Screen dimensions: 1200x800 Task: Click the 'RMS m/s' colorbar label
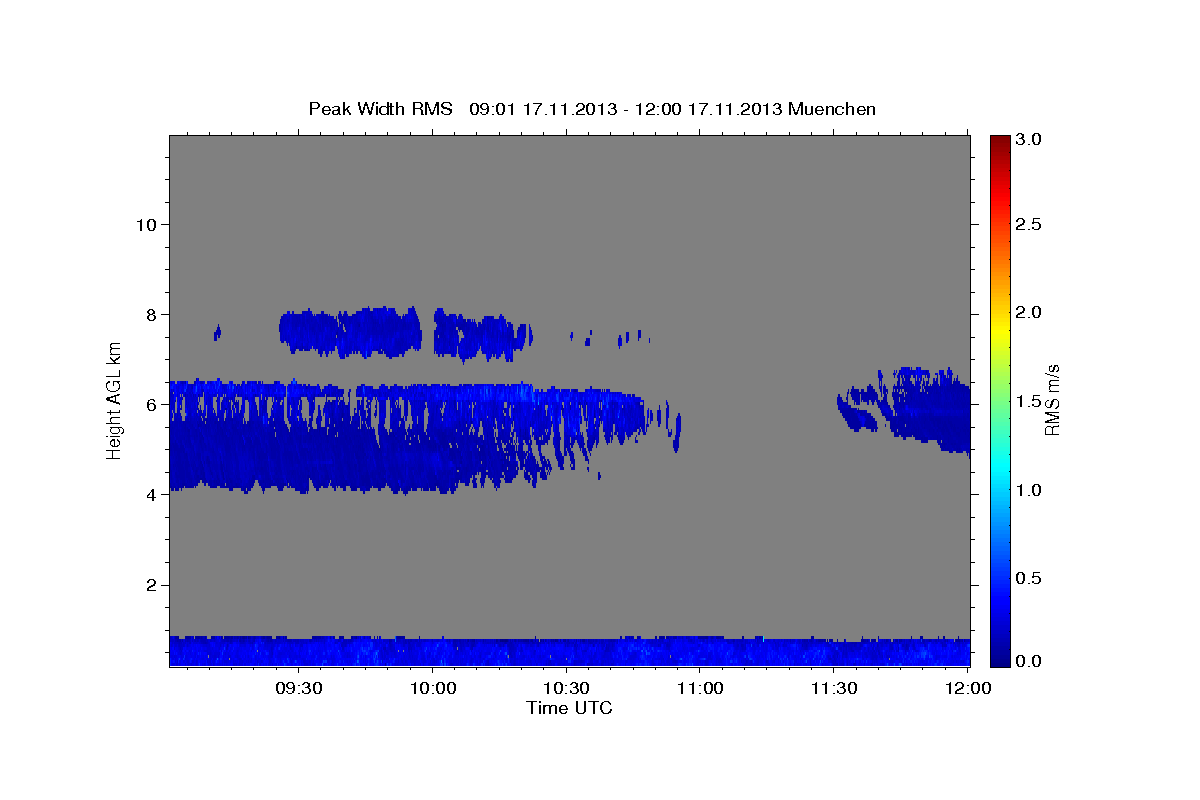[x=1052, y=400]
